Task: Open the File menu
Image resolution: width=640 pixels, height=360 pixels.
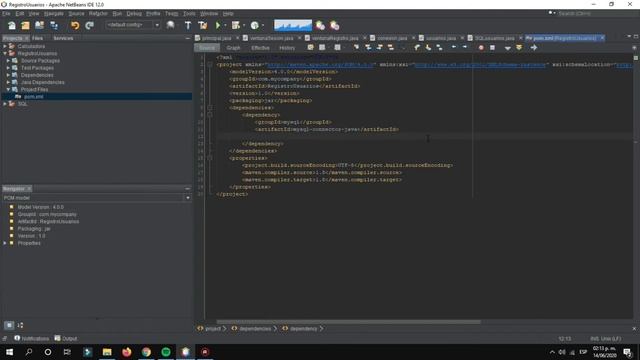Action: coord(6,13)
